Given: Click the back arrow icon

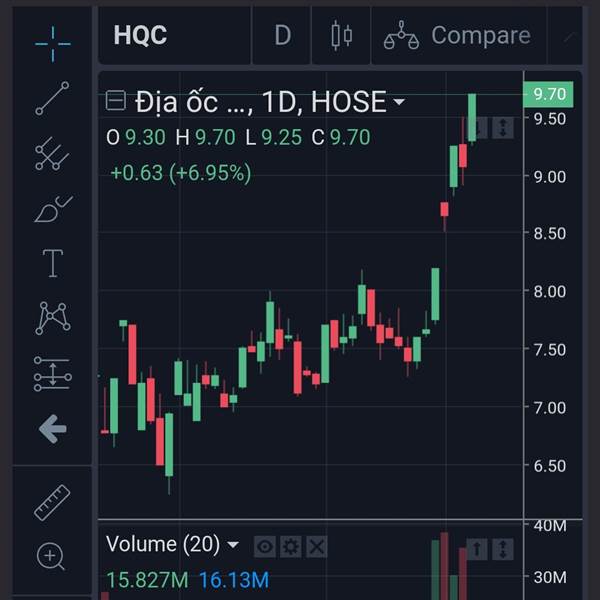Looking at the screenshot, I should (x=53, y=429).
